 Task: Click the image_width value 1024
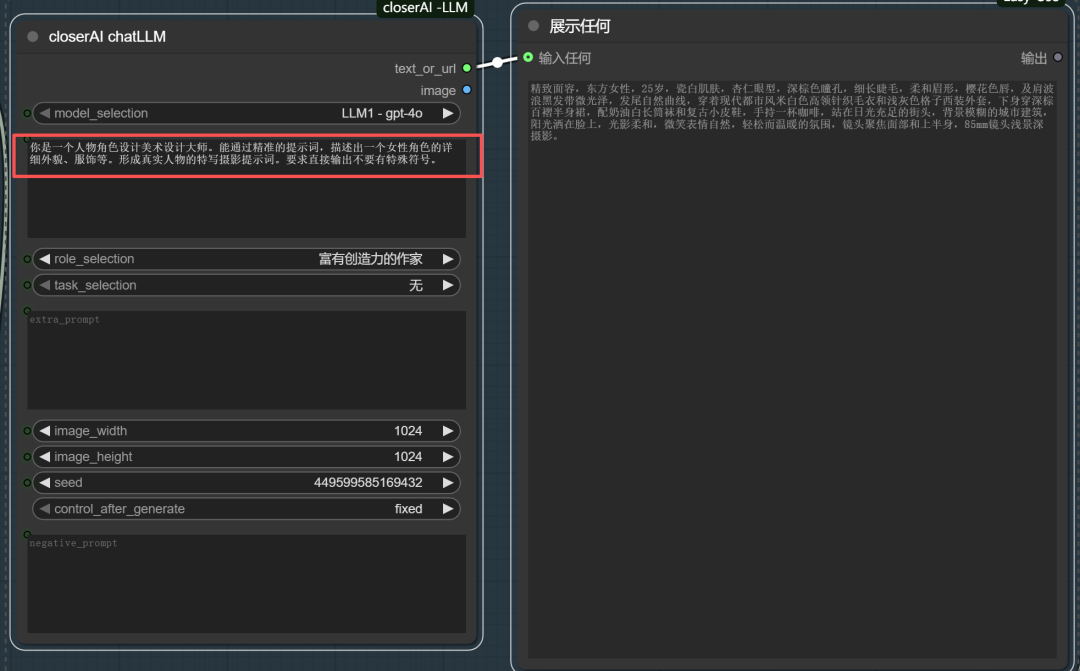[408, 431]
